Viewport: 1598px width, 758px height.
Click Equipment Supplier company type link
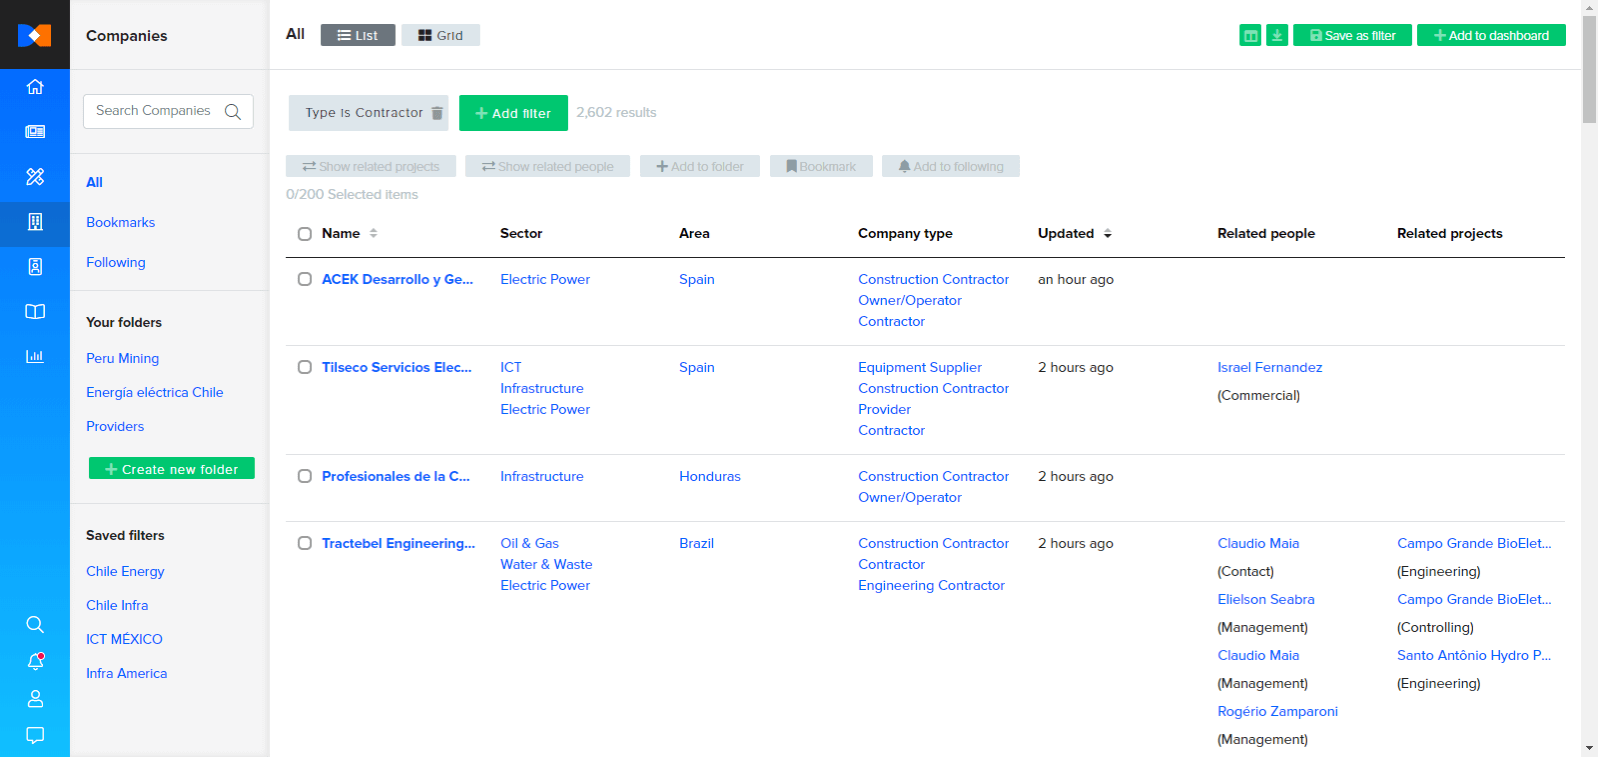[x=920, y=367]
